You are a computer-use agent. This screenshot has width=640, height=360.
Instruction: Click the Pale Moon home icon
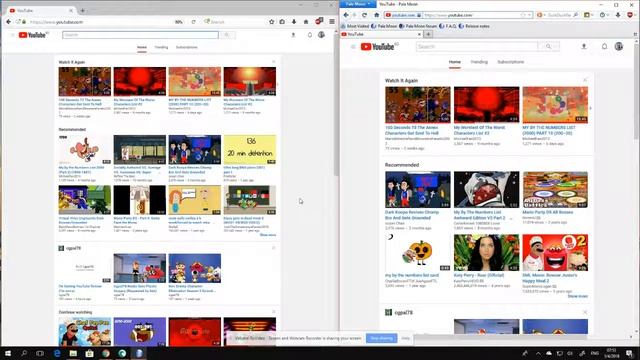pyautogui.click(x=376, y=15)
